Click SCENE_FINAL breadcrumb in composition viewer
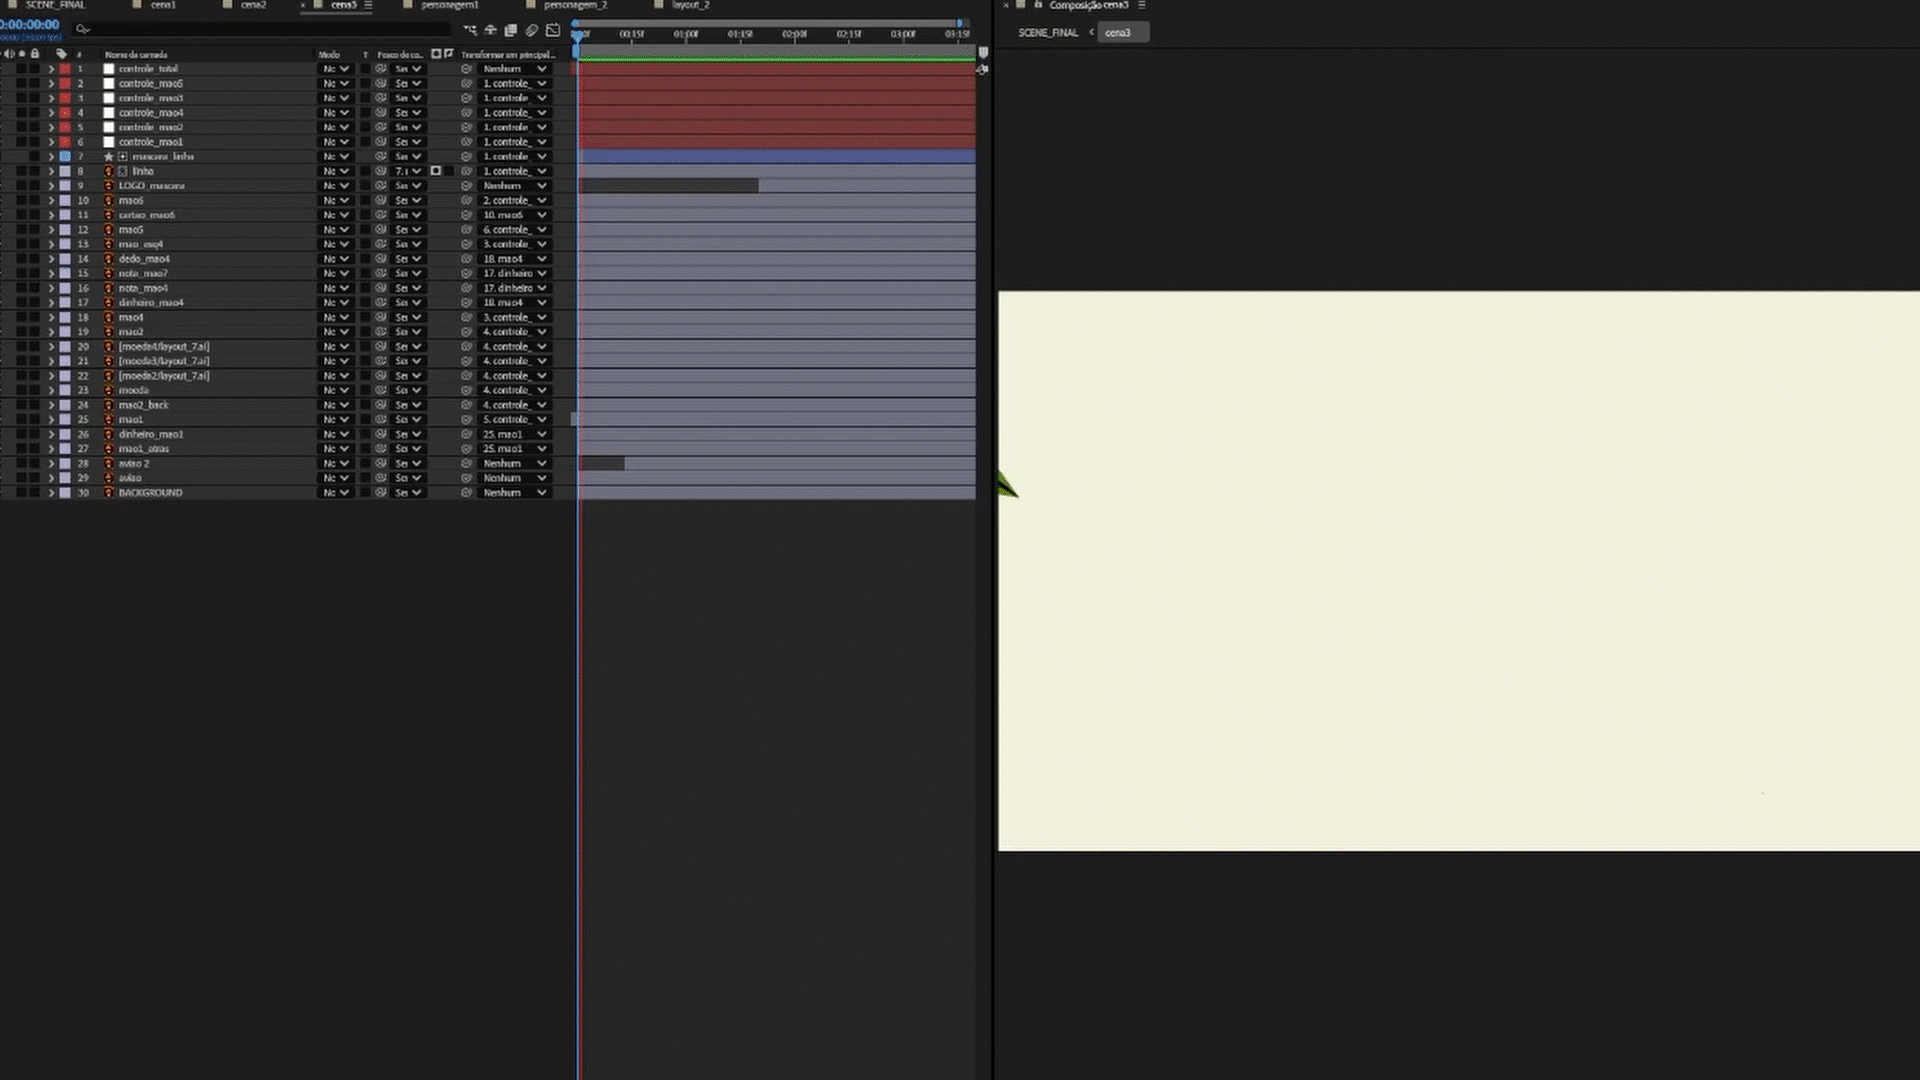Screen dimensions: 1920x1080 click(1047, 33)
